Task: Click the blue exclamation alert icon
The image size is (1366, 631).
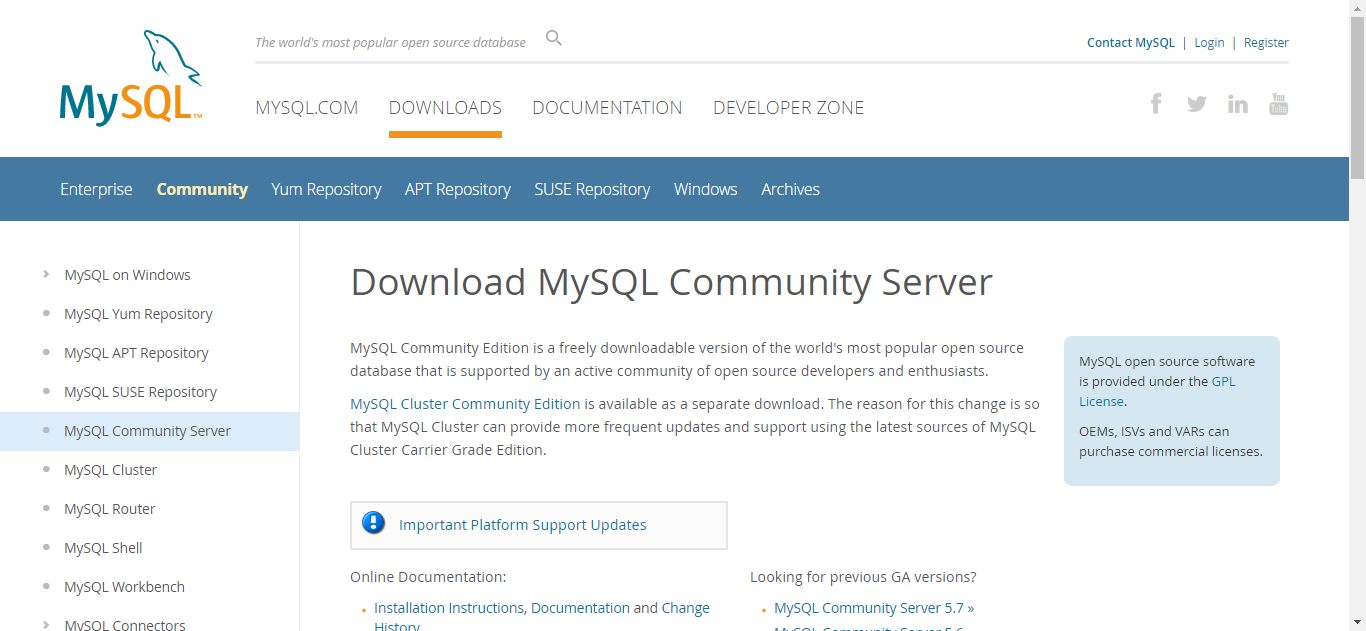Action: [374, 523]
